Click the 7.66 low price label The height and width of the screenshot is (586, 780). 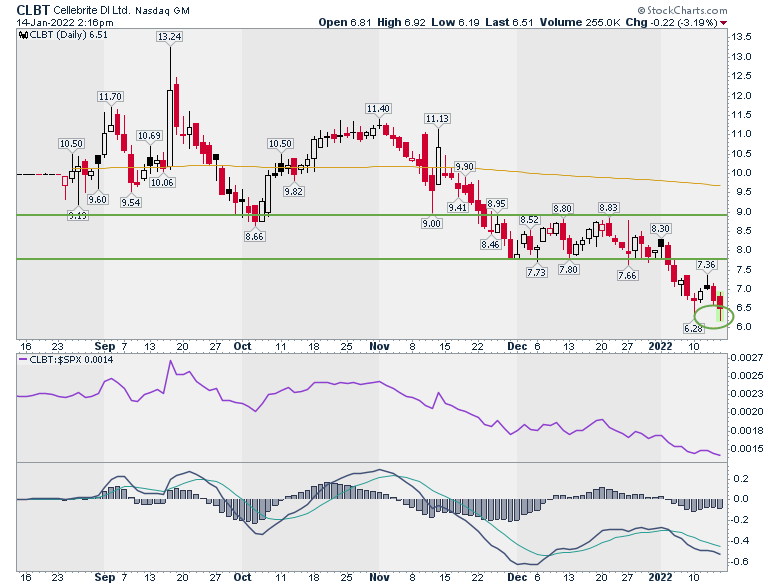tap(627, 276)
